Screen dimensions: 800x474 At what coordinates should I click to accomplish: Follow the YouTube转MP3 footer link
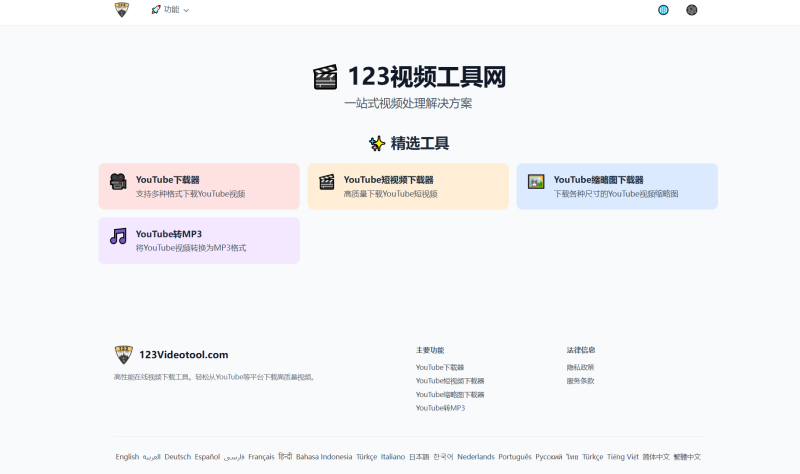[440, 408]
